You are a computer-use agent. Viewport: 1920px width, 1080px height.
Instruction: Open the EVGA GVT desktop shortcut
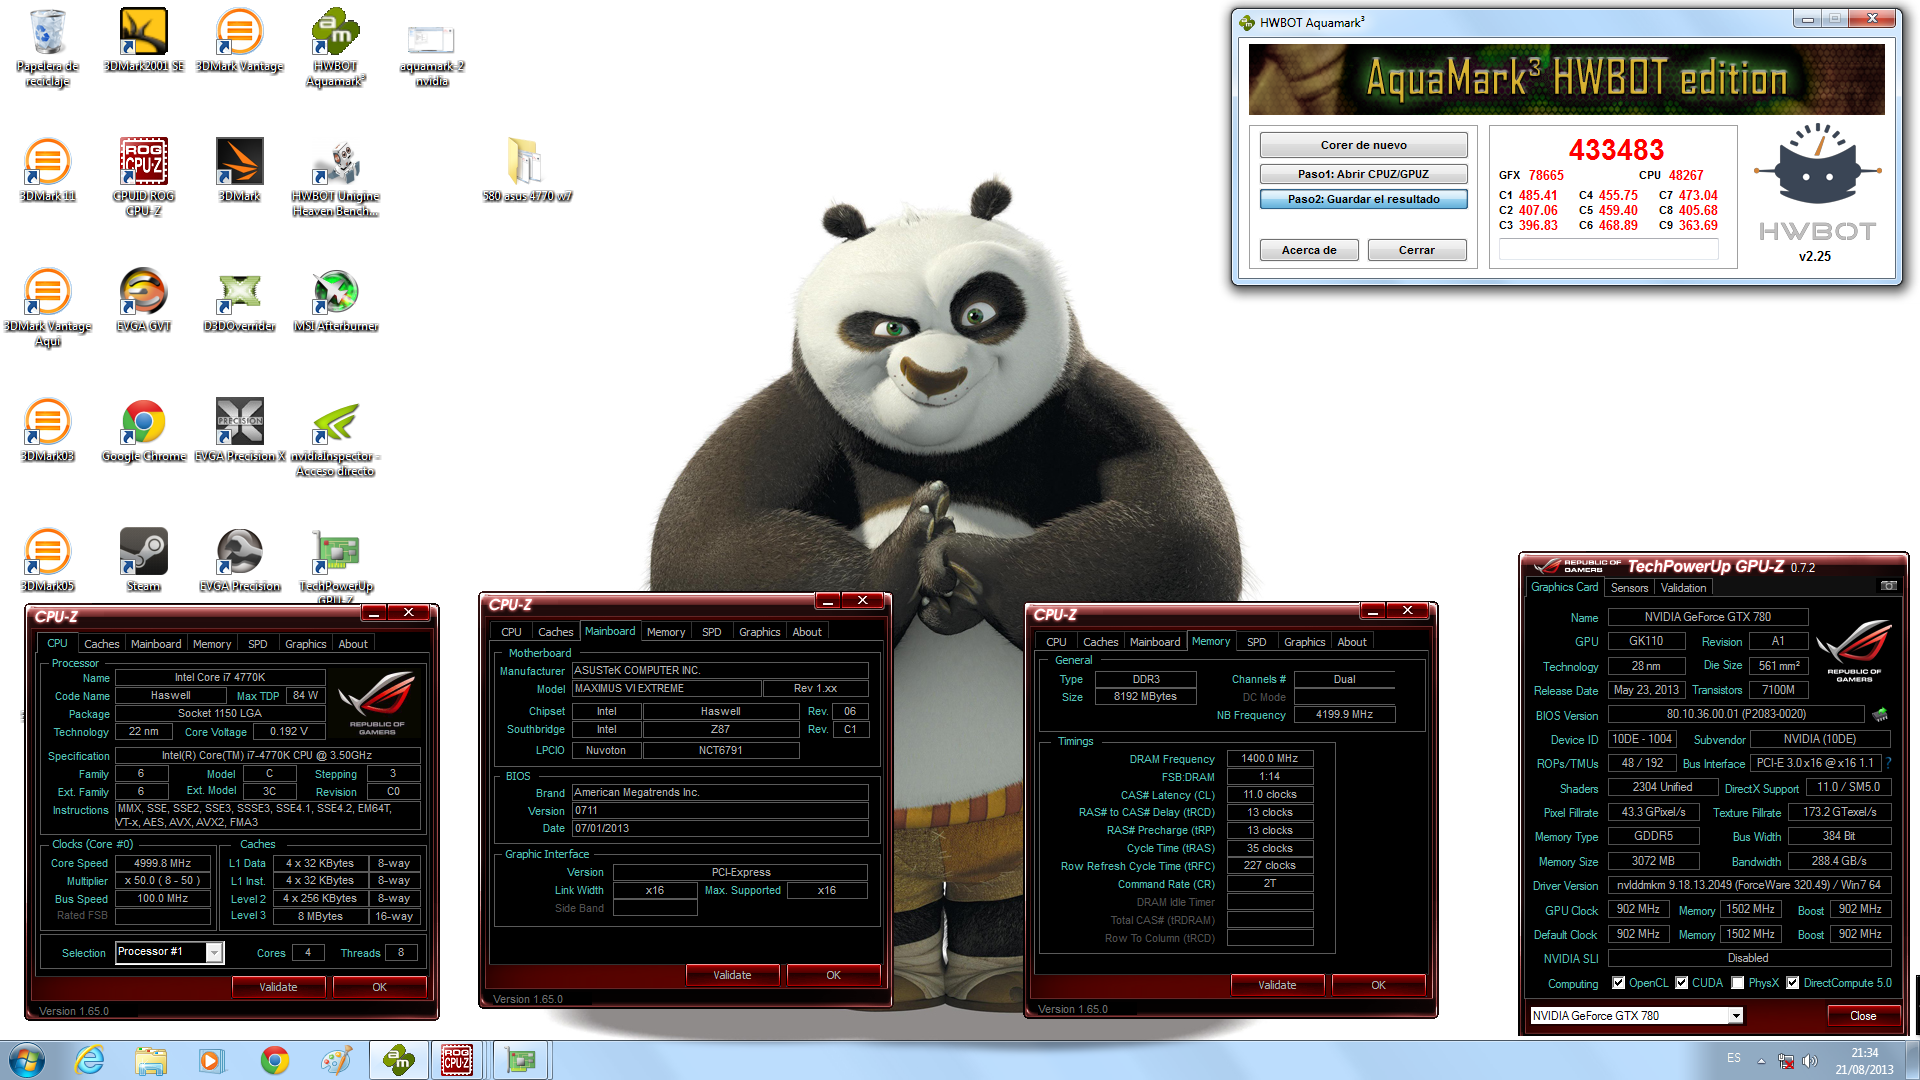click(x=143, y=300)
